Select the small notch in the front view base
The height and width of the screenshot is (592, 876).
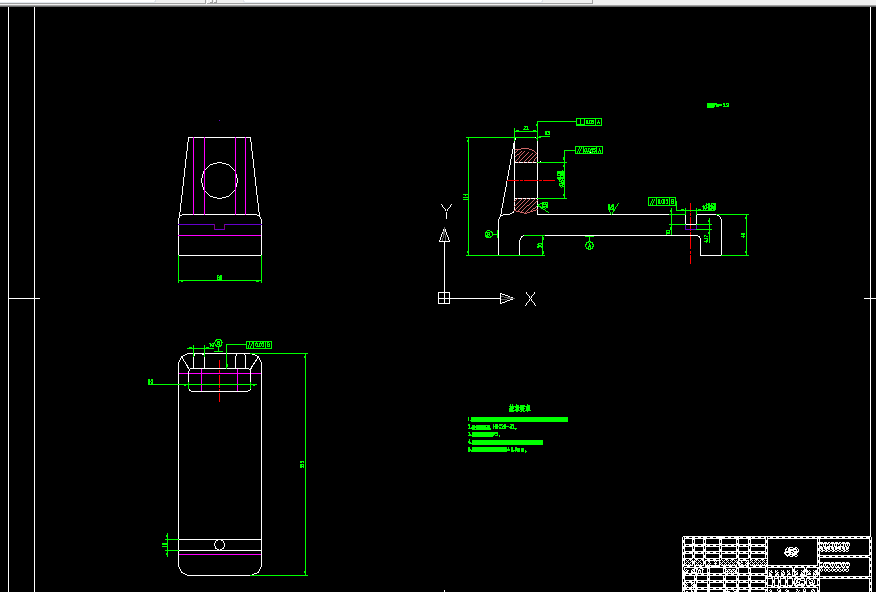tap(220, 227)
